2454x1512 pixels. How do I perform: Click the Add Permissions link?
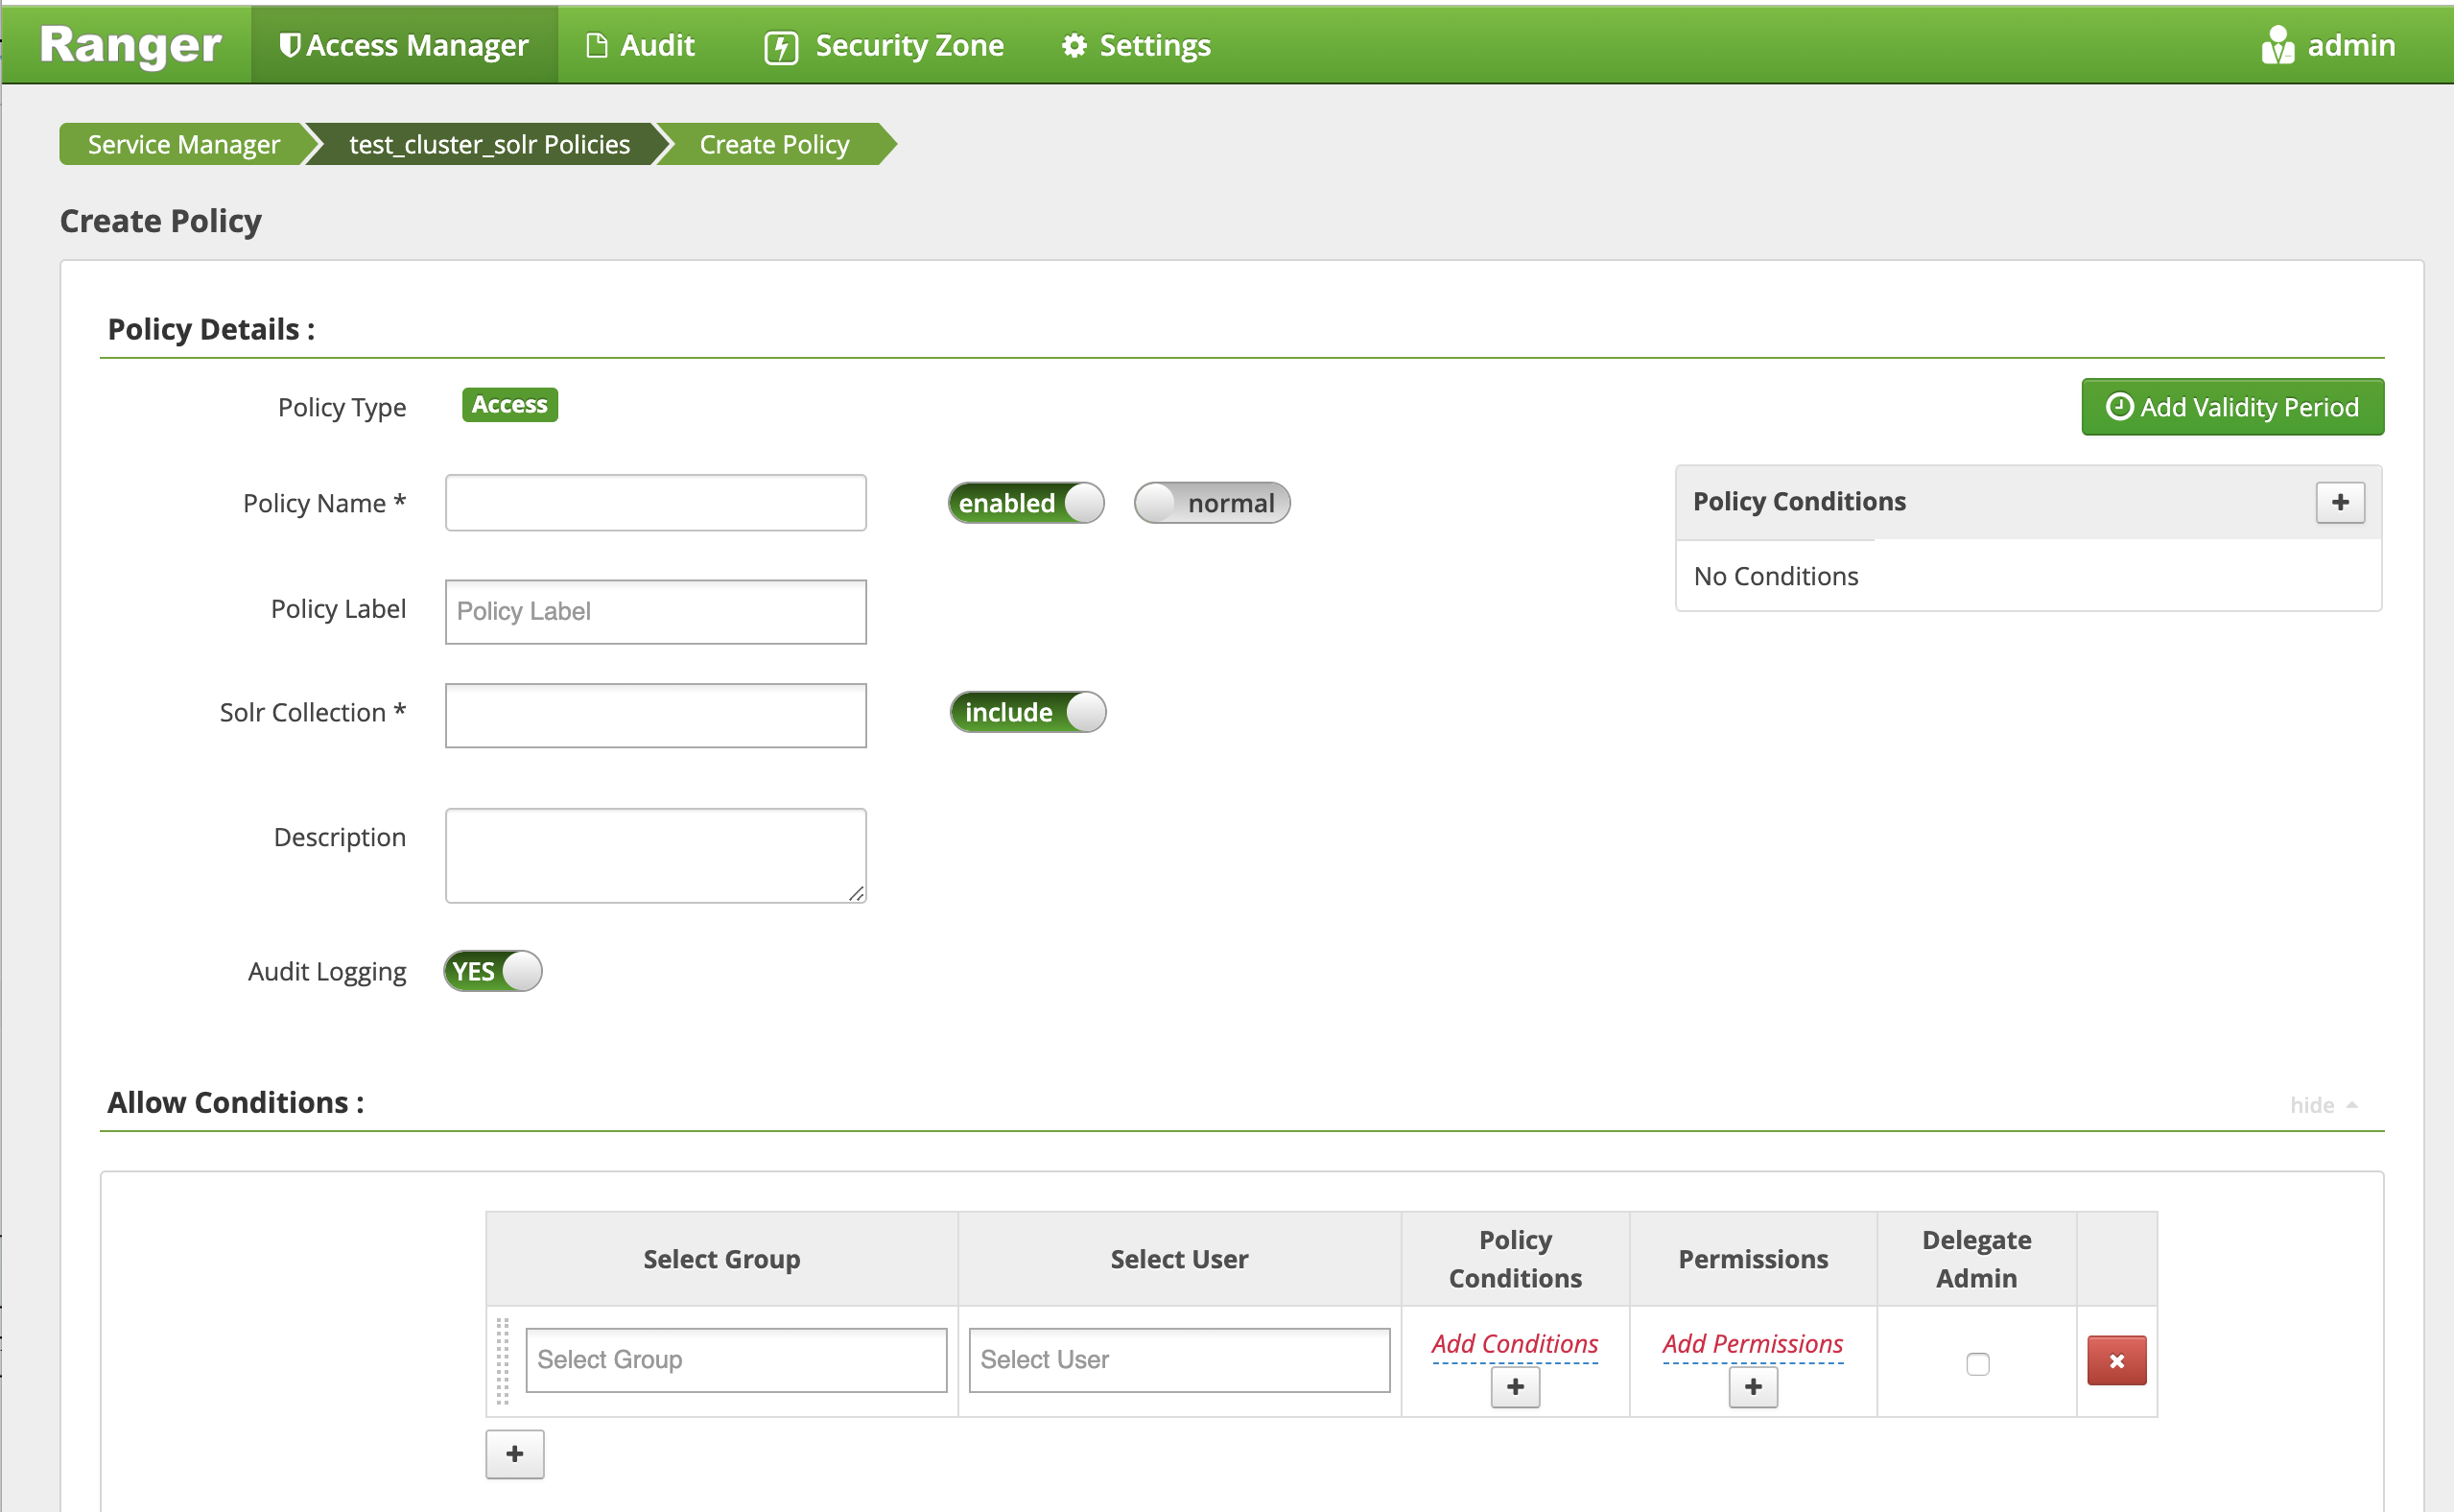pyautogui.click(x=1752, y=1344)
